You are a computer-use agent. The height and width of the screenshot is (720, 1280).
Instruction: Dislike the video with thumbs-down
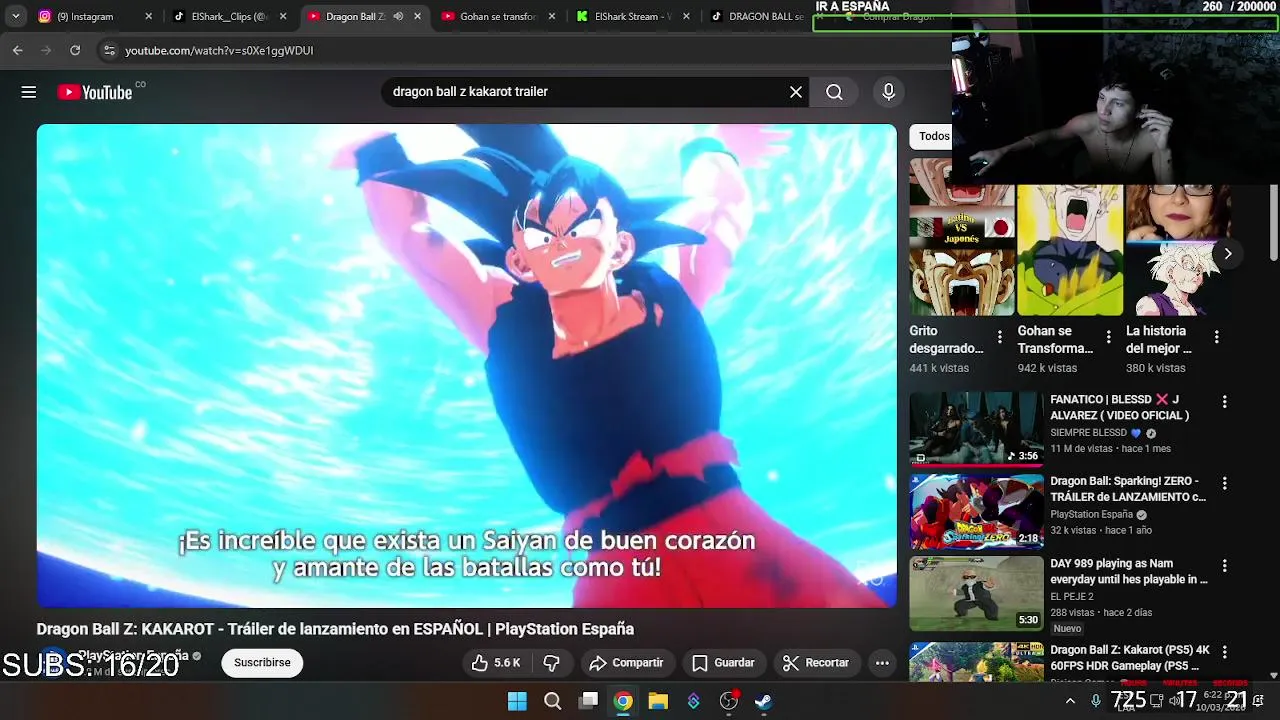point(551,663)
